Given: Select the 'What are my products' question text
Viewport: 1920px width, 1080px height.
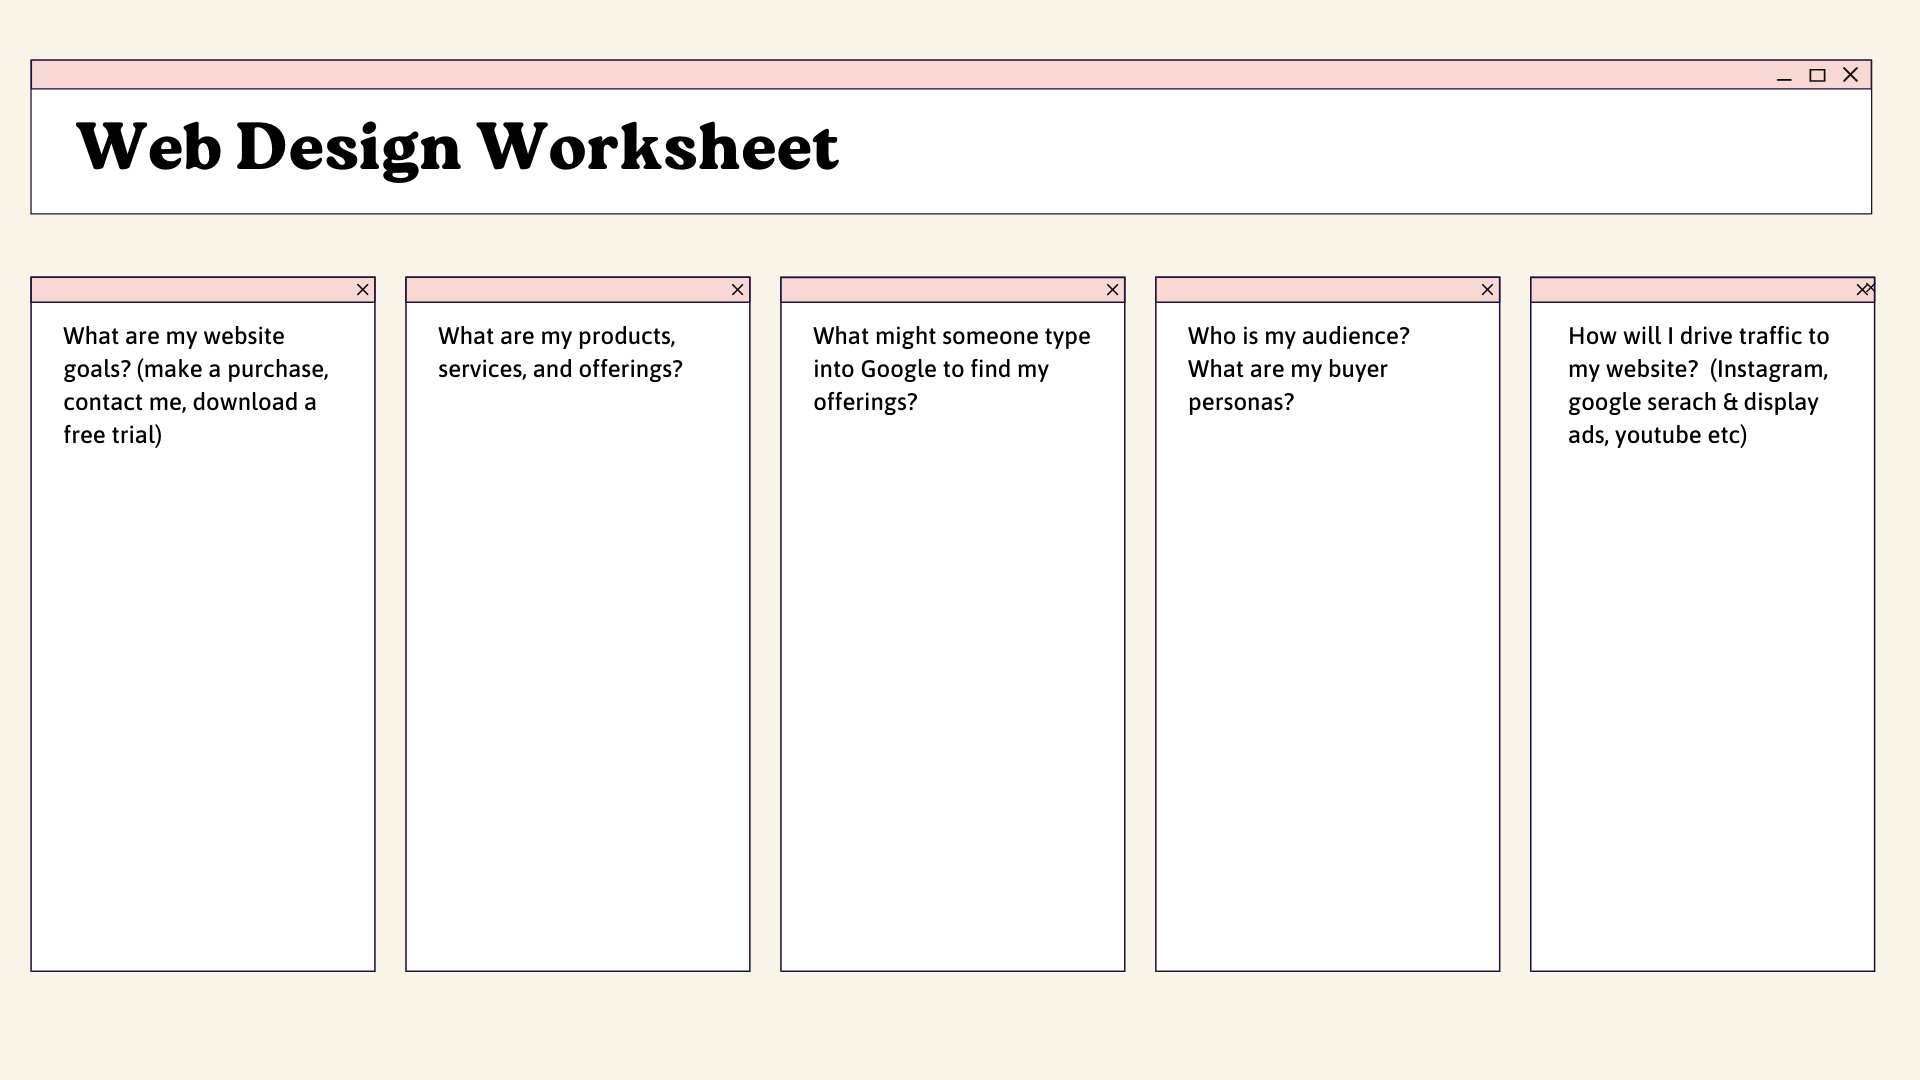Looking at the screenshot, I should tap(560, 352).
